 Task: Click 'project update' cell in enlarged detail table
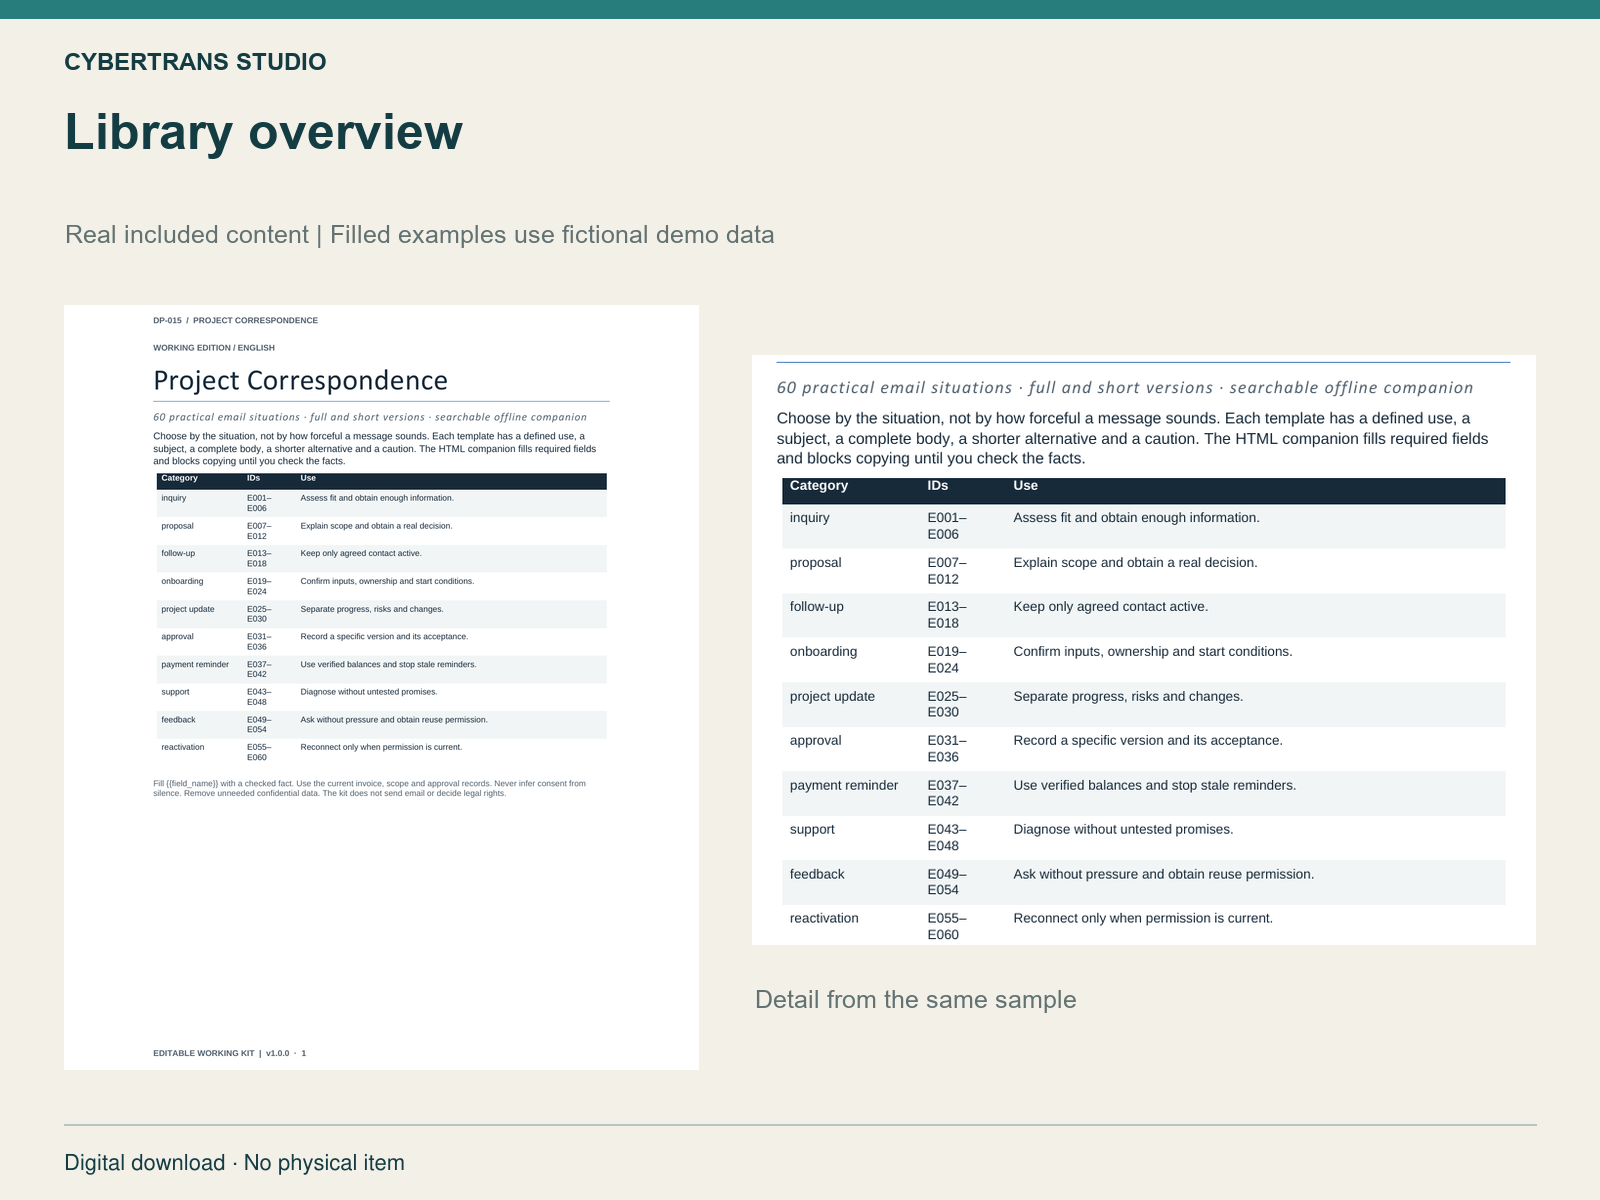(832, 697)
